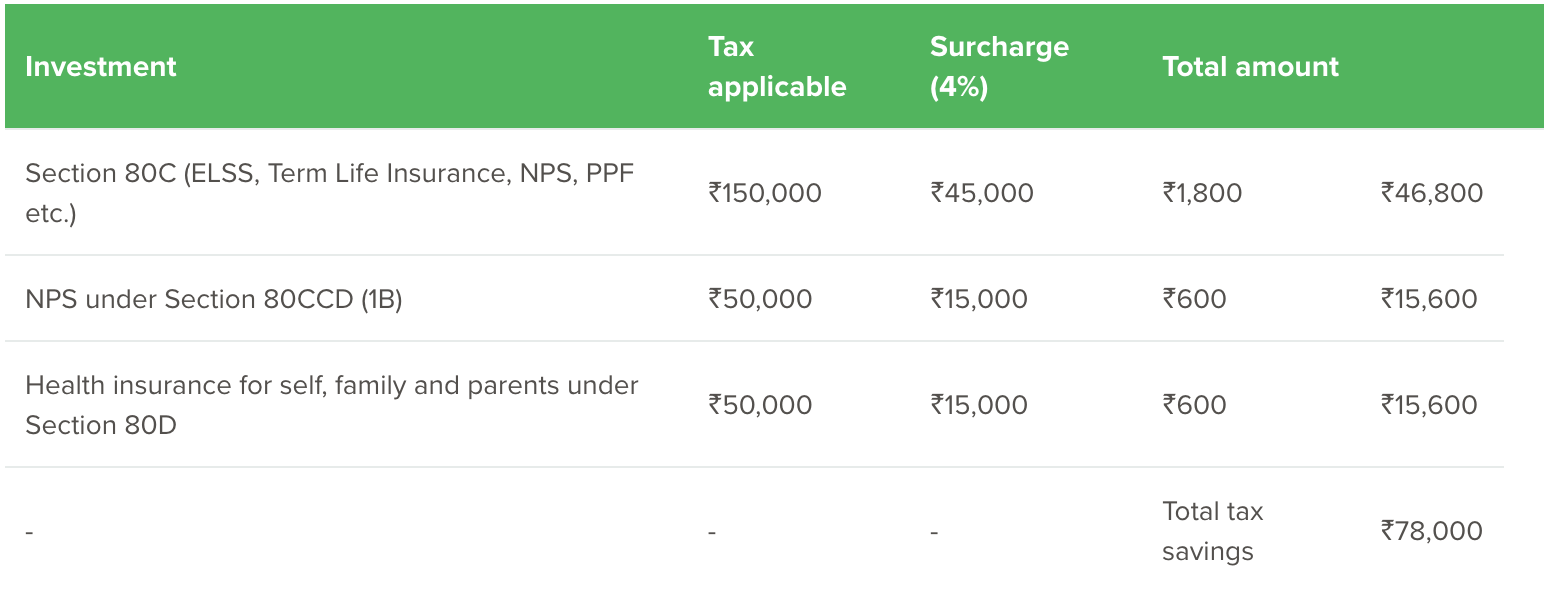
Task: Click the ₹45,000 cell in Section 80C row
Action: 982,193
